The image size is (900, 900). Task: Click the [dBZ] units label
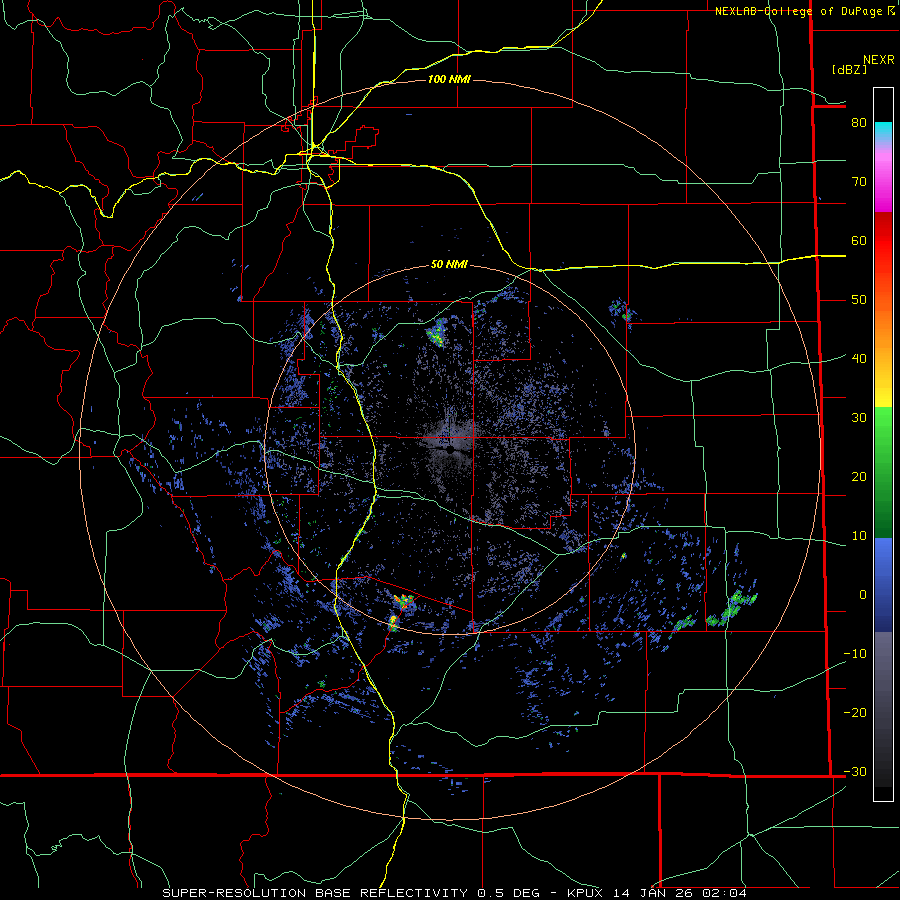[849, 70]
